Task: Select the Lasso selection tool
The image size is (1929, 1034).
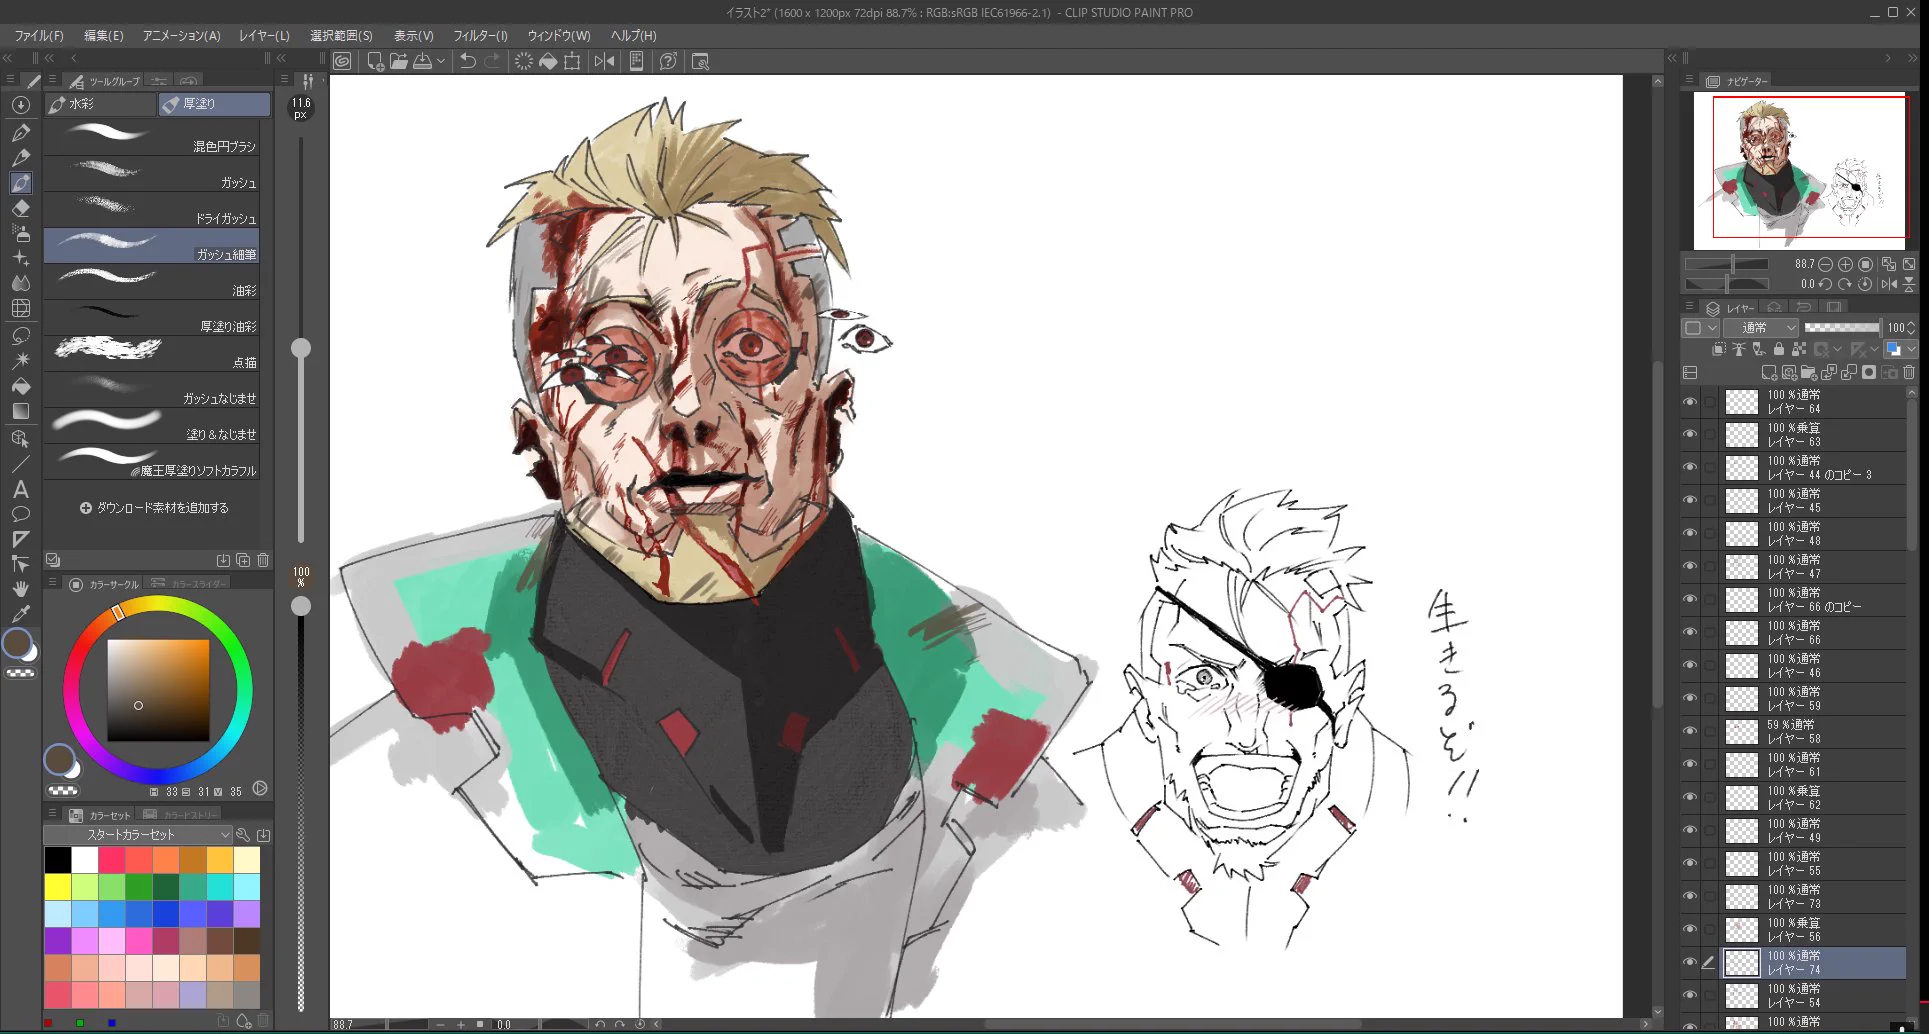Action: (x=21, y=335)
